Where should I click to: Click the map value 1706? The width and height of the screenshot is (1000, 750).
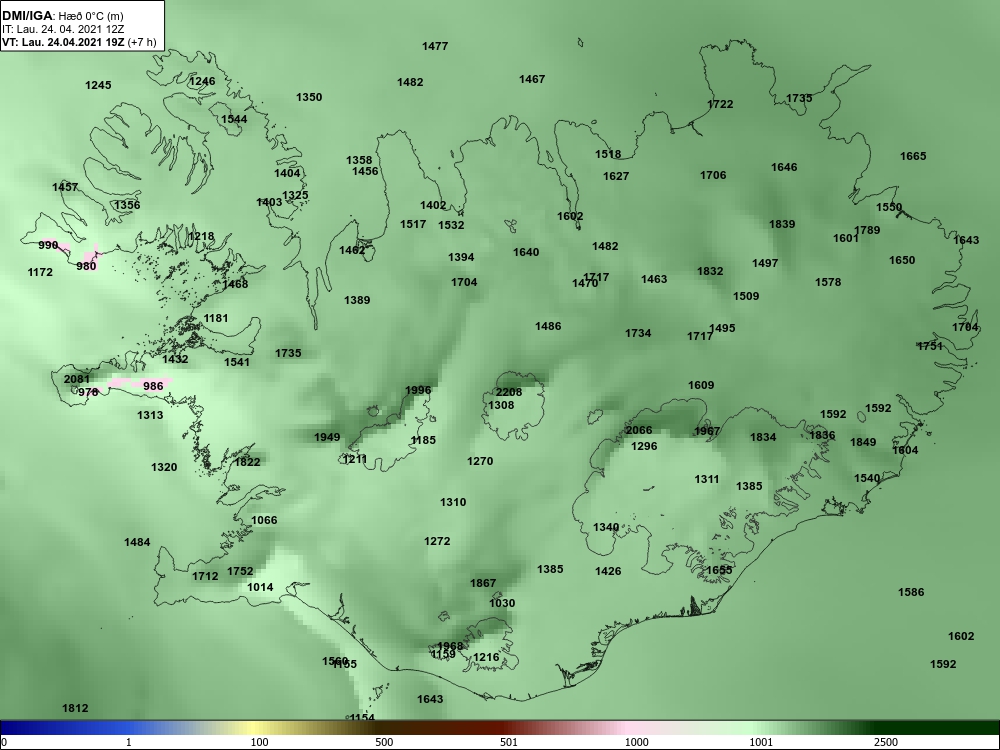713,175
